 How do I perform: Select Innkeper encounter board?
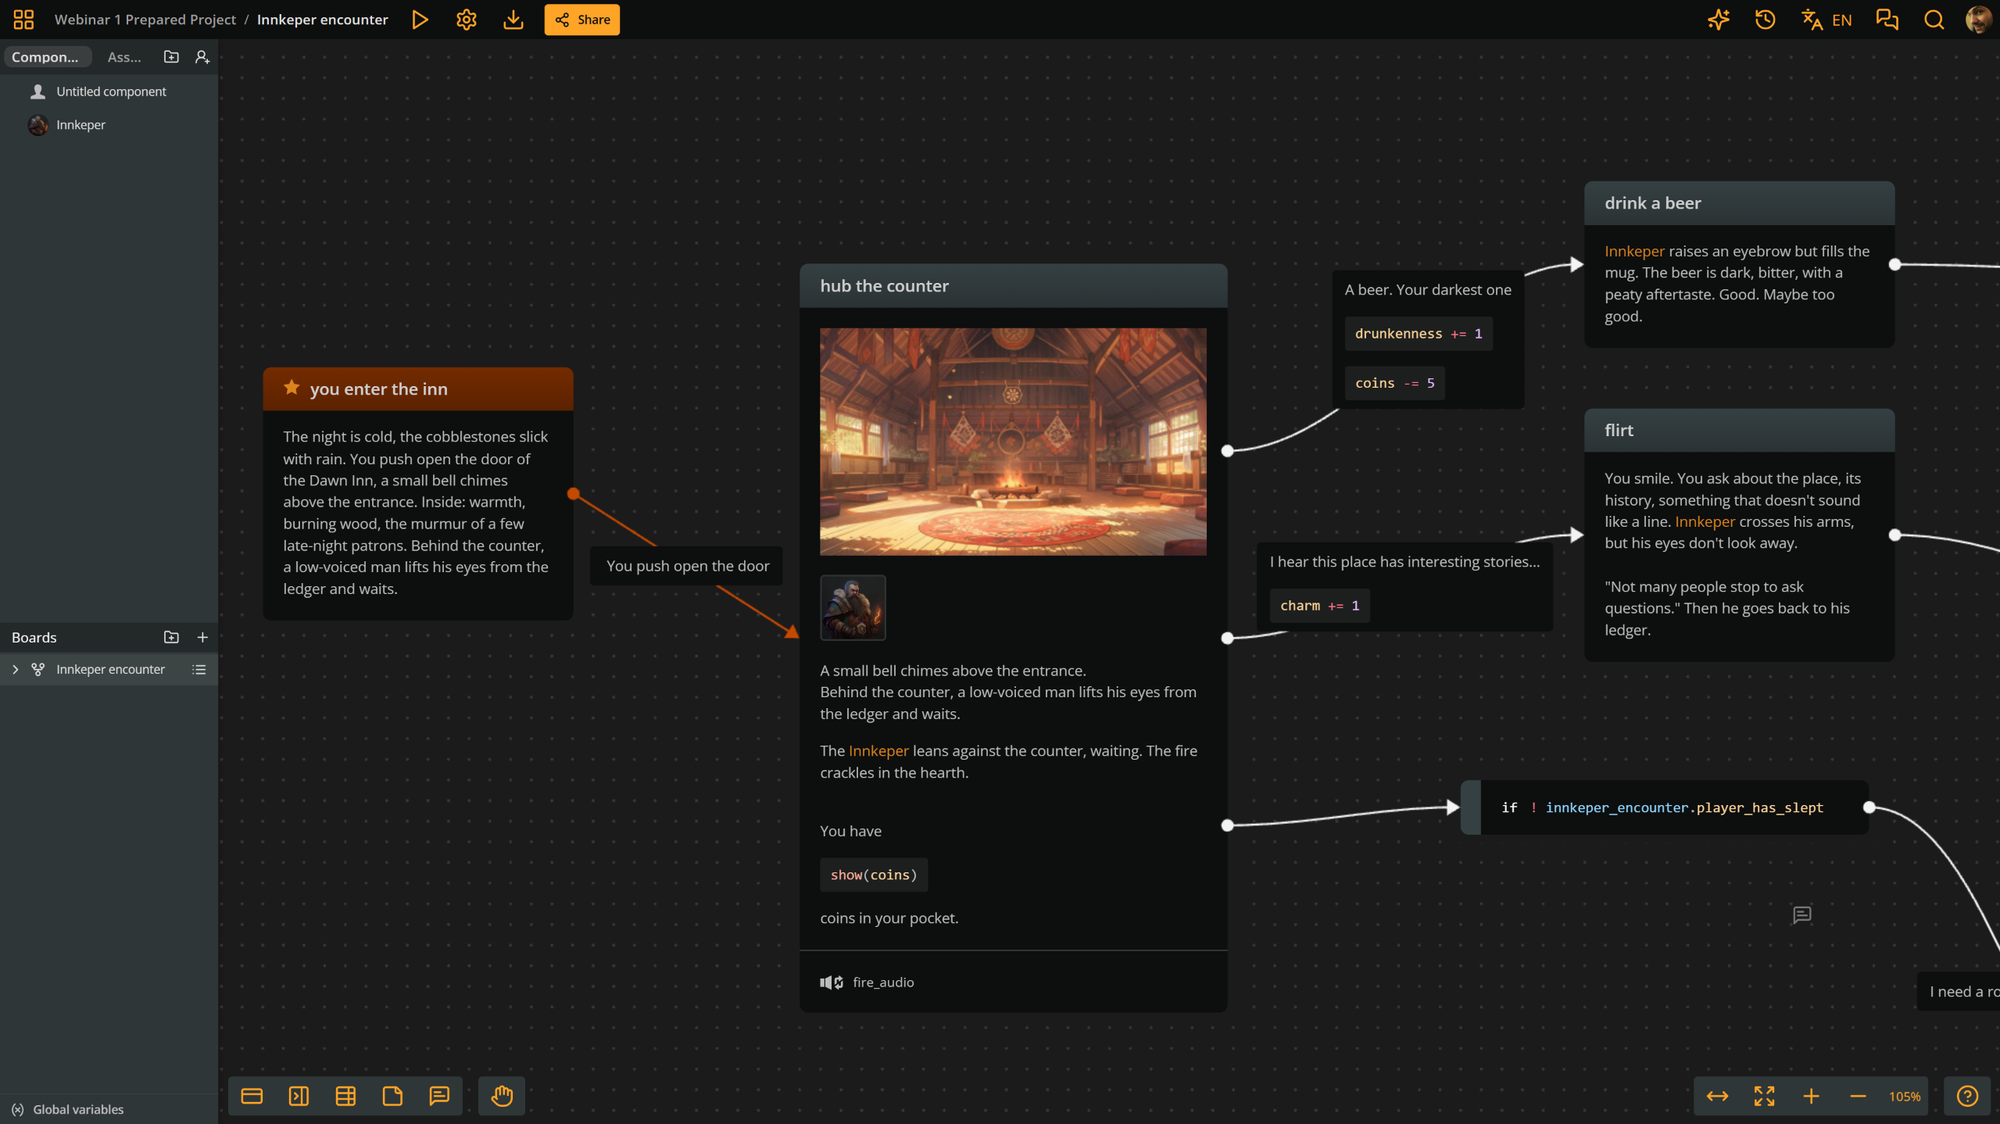click(x=110, y=669)
